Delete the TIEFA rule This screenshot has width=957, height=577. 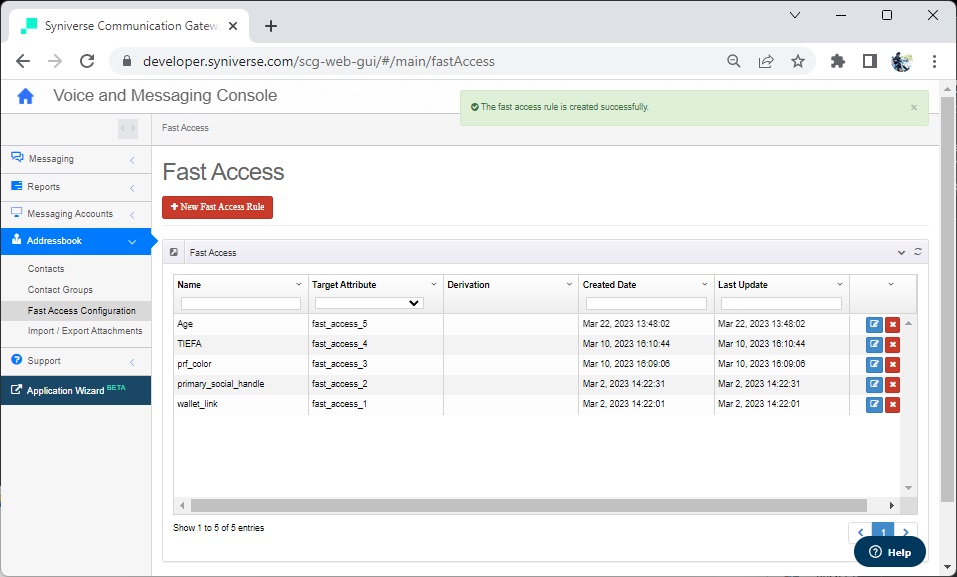coord(892,344)
